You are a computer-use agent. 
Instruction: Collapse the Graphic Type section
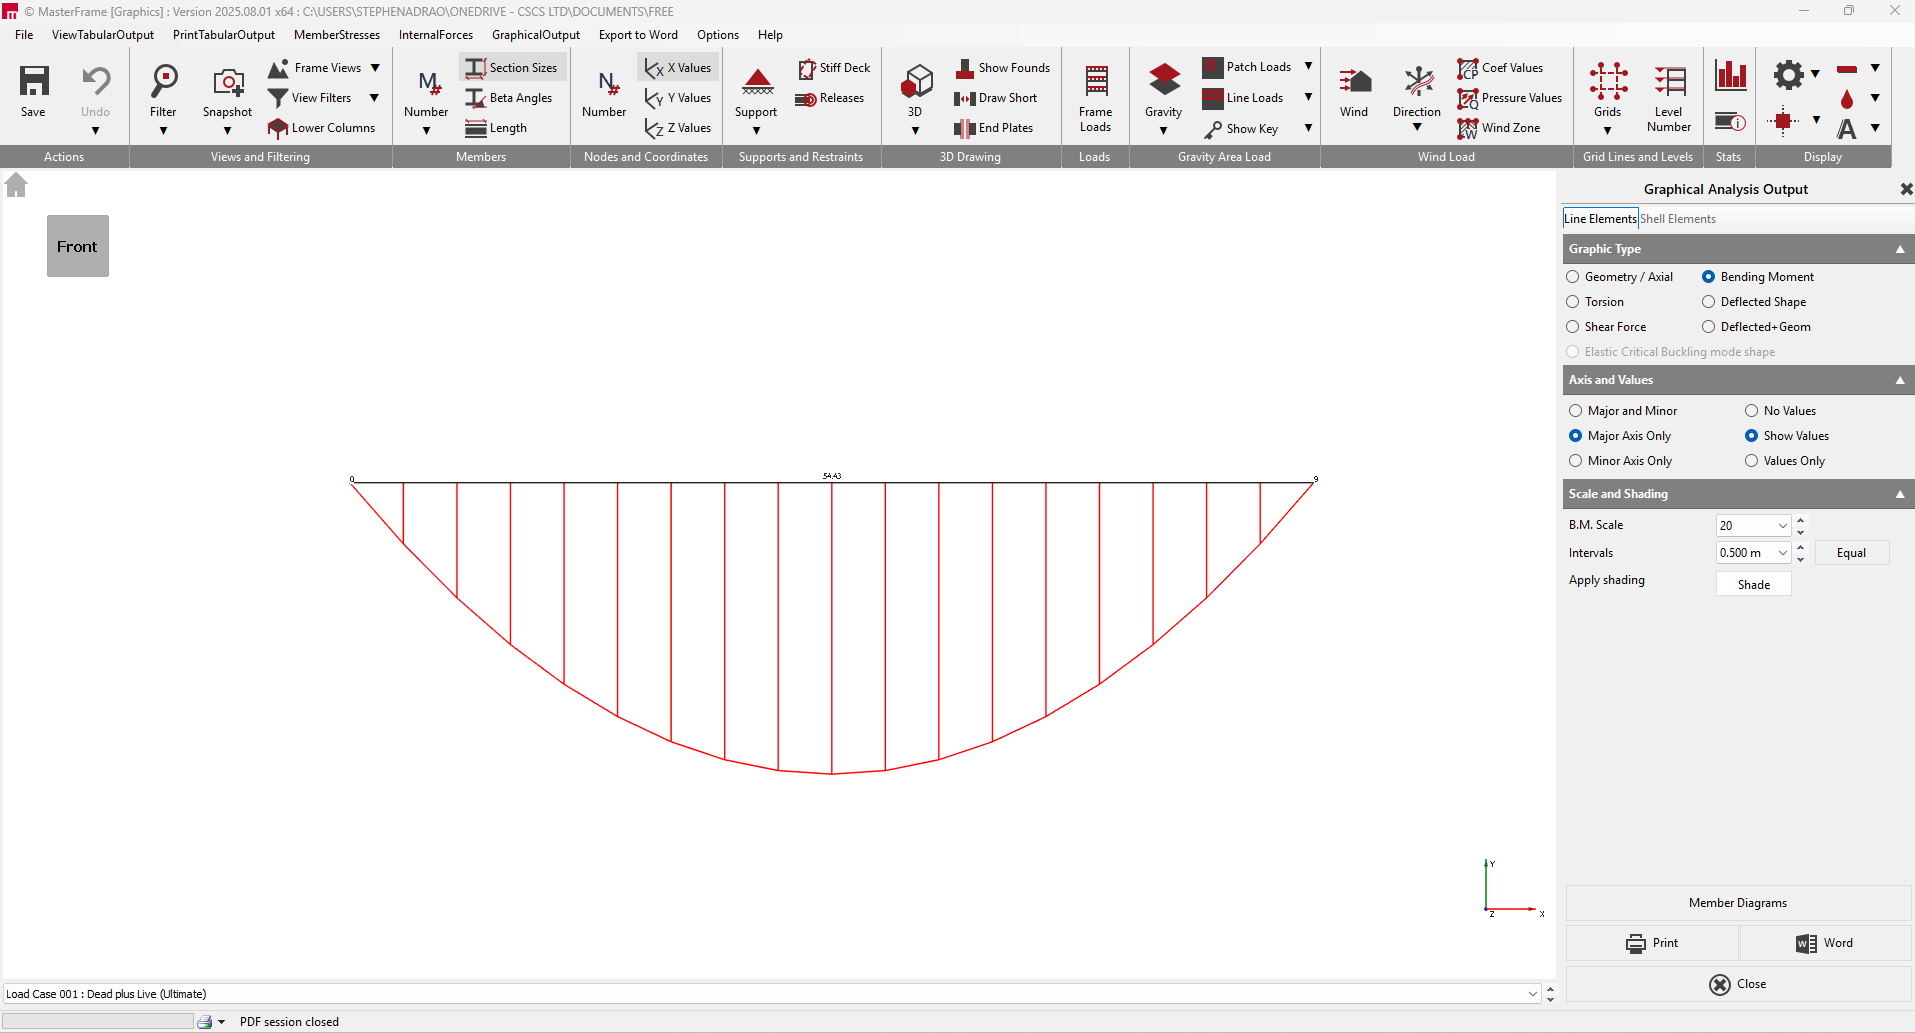1900,249
